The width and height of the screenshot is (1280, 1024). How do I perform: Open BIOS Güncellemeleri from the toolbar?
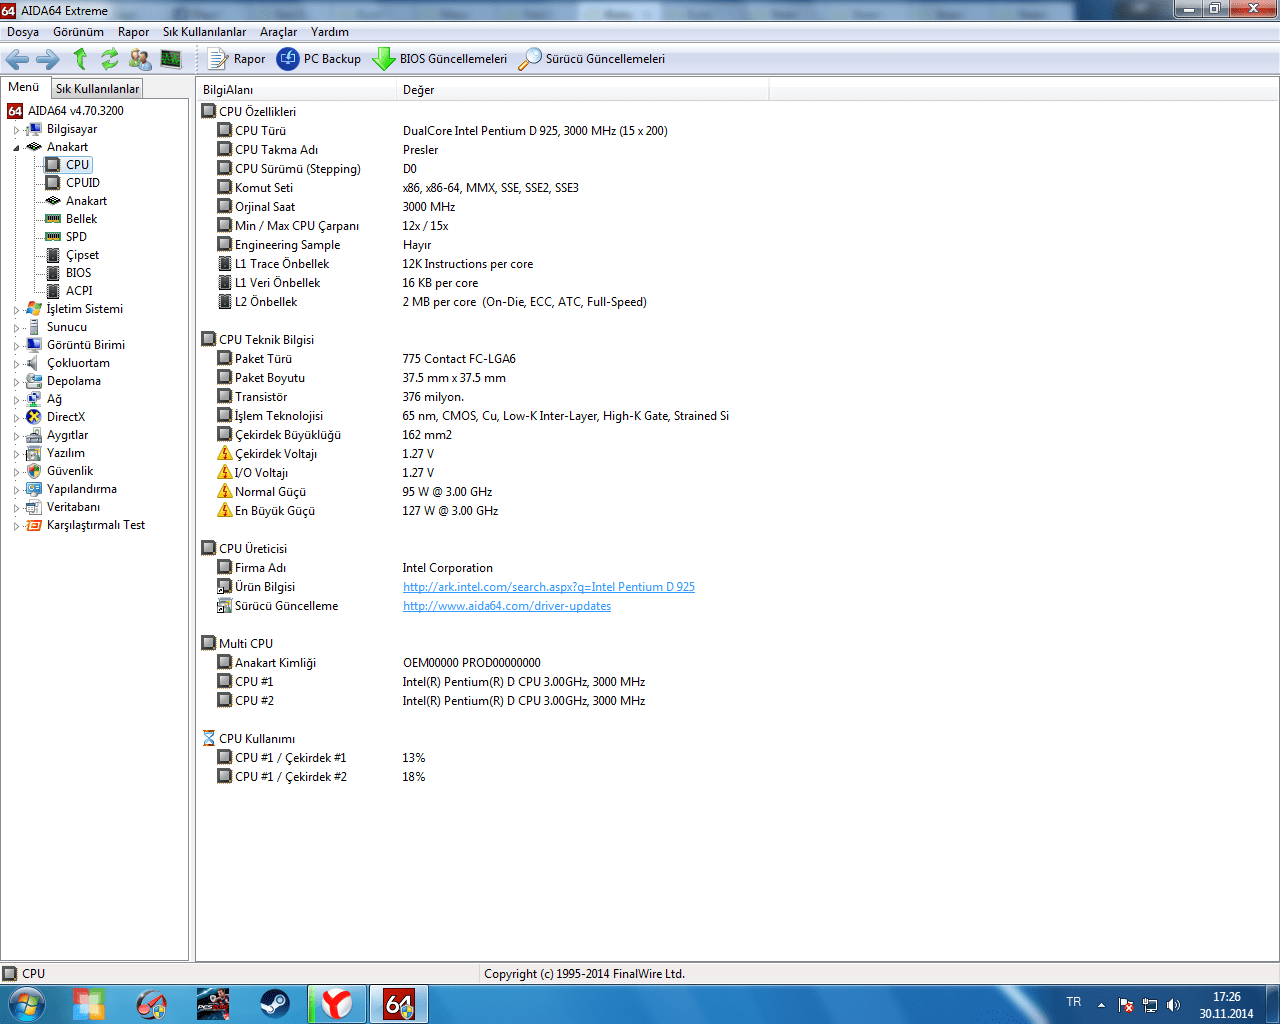coord(440,59)
